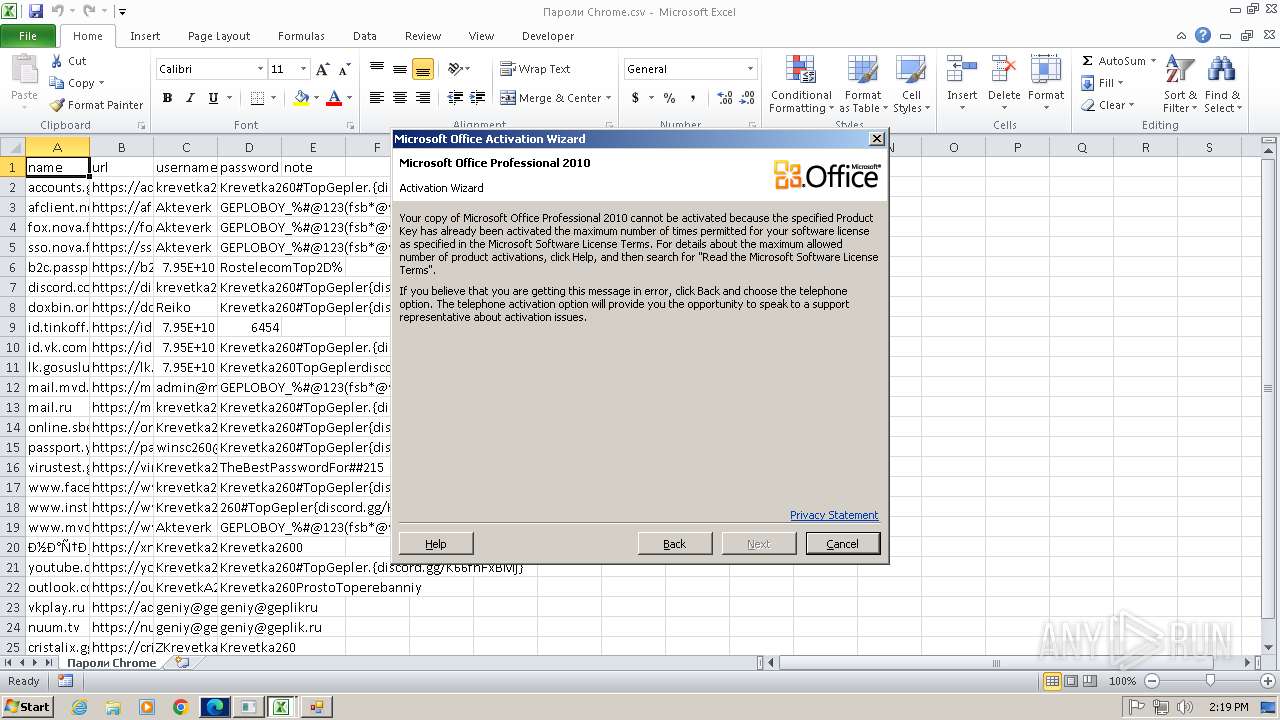This screenshot has height=720, width=1280.
Task: Open the font color dropdown arrow
Action: (x=349, y=98)
